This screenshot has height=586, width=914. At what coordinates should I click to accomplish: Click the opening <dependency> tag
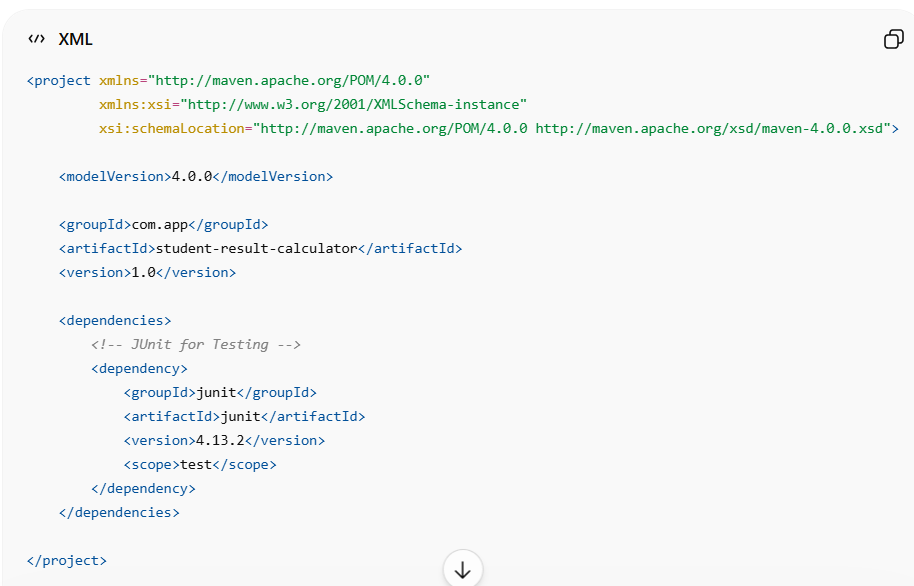coord(139,369)
